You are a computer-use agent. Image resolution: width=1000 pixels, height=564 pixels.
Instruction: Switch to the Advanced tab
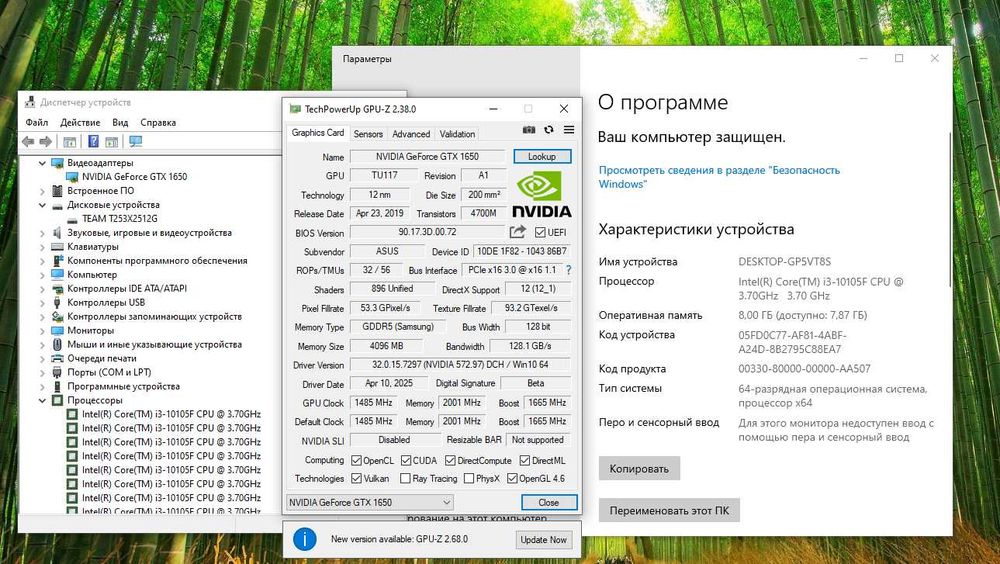pos(411,134)
